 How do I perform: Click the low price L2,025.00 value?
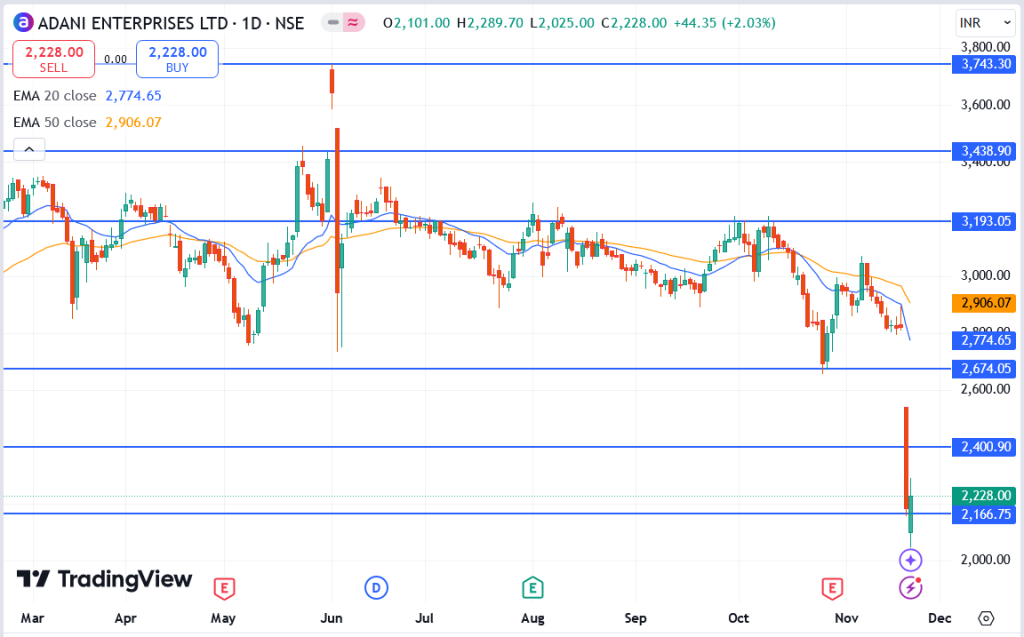tap(562, 24)
